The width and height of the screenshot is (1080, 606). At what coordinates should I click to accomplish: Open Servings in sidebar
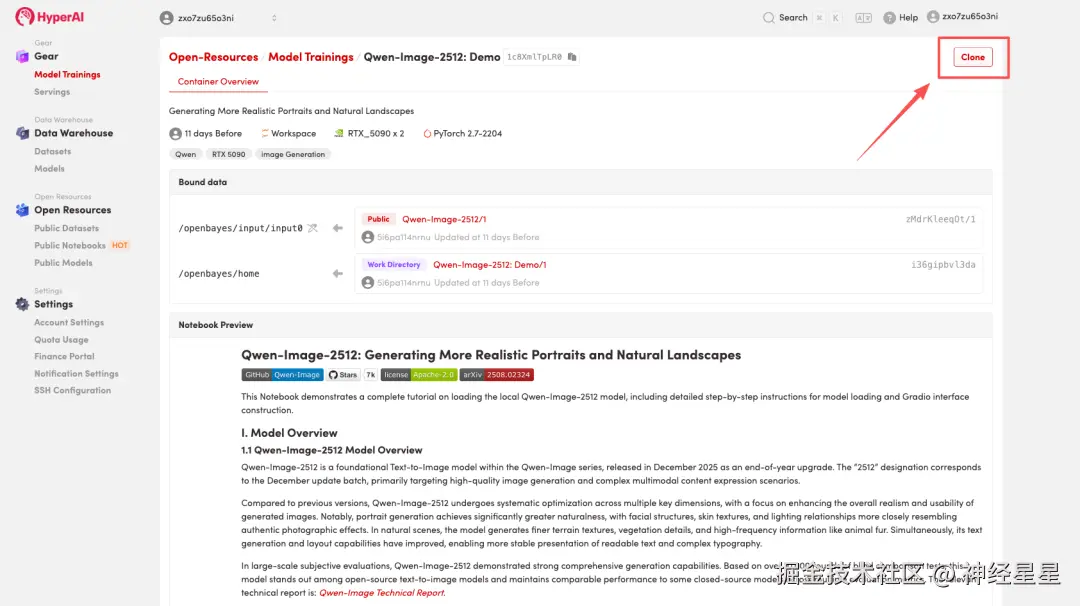click(52, 92)
